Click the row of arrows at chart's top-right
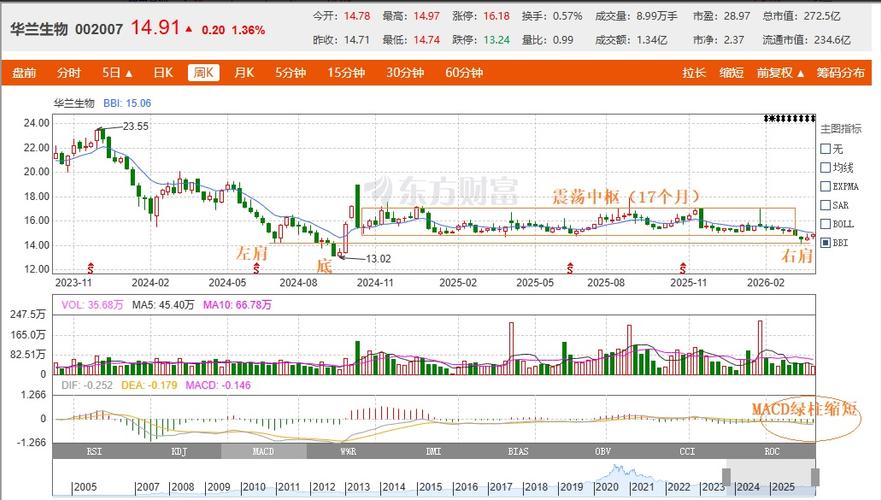This screenshot has height=500, width=881. (789, 119)
